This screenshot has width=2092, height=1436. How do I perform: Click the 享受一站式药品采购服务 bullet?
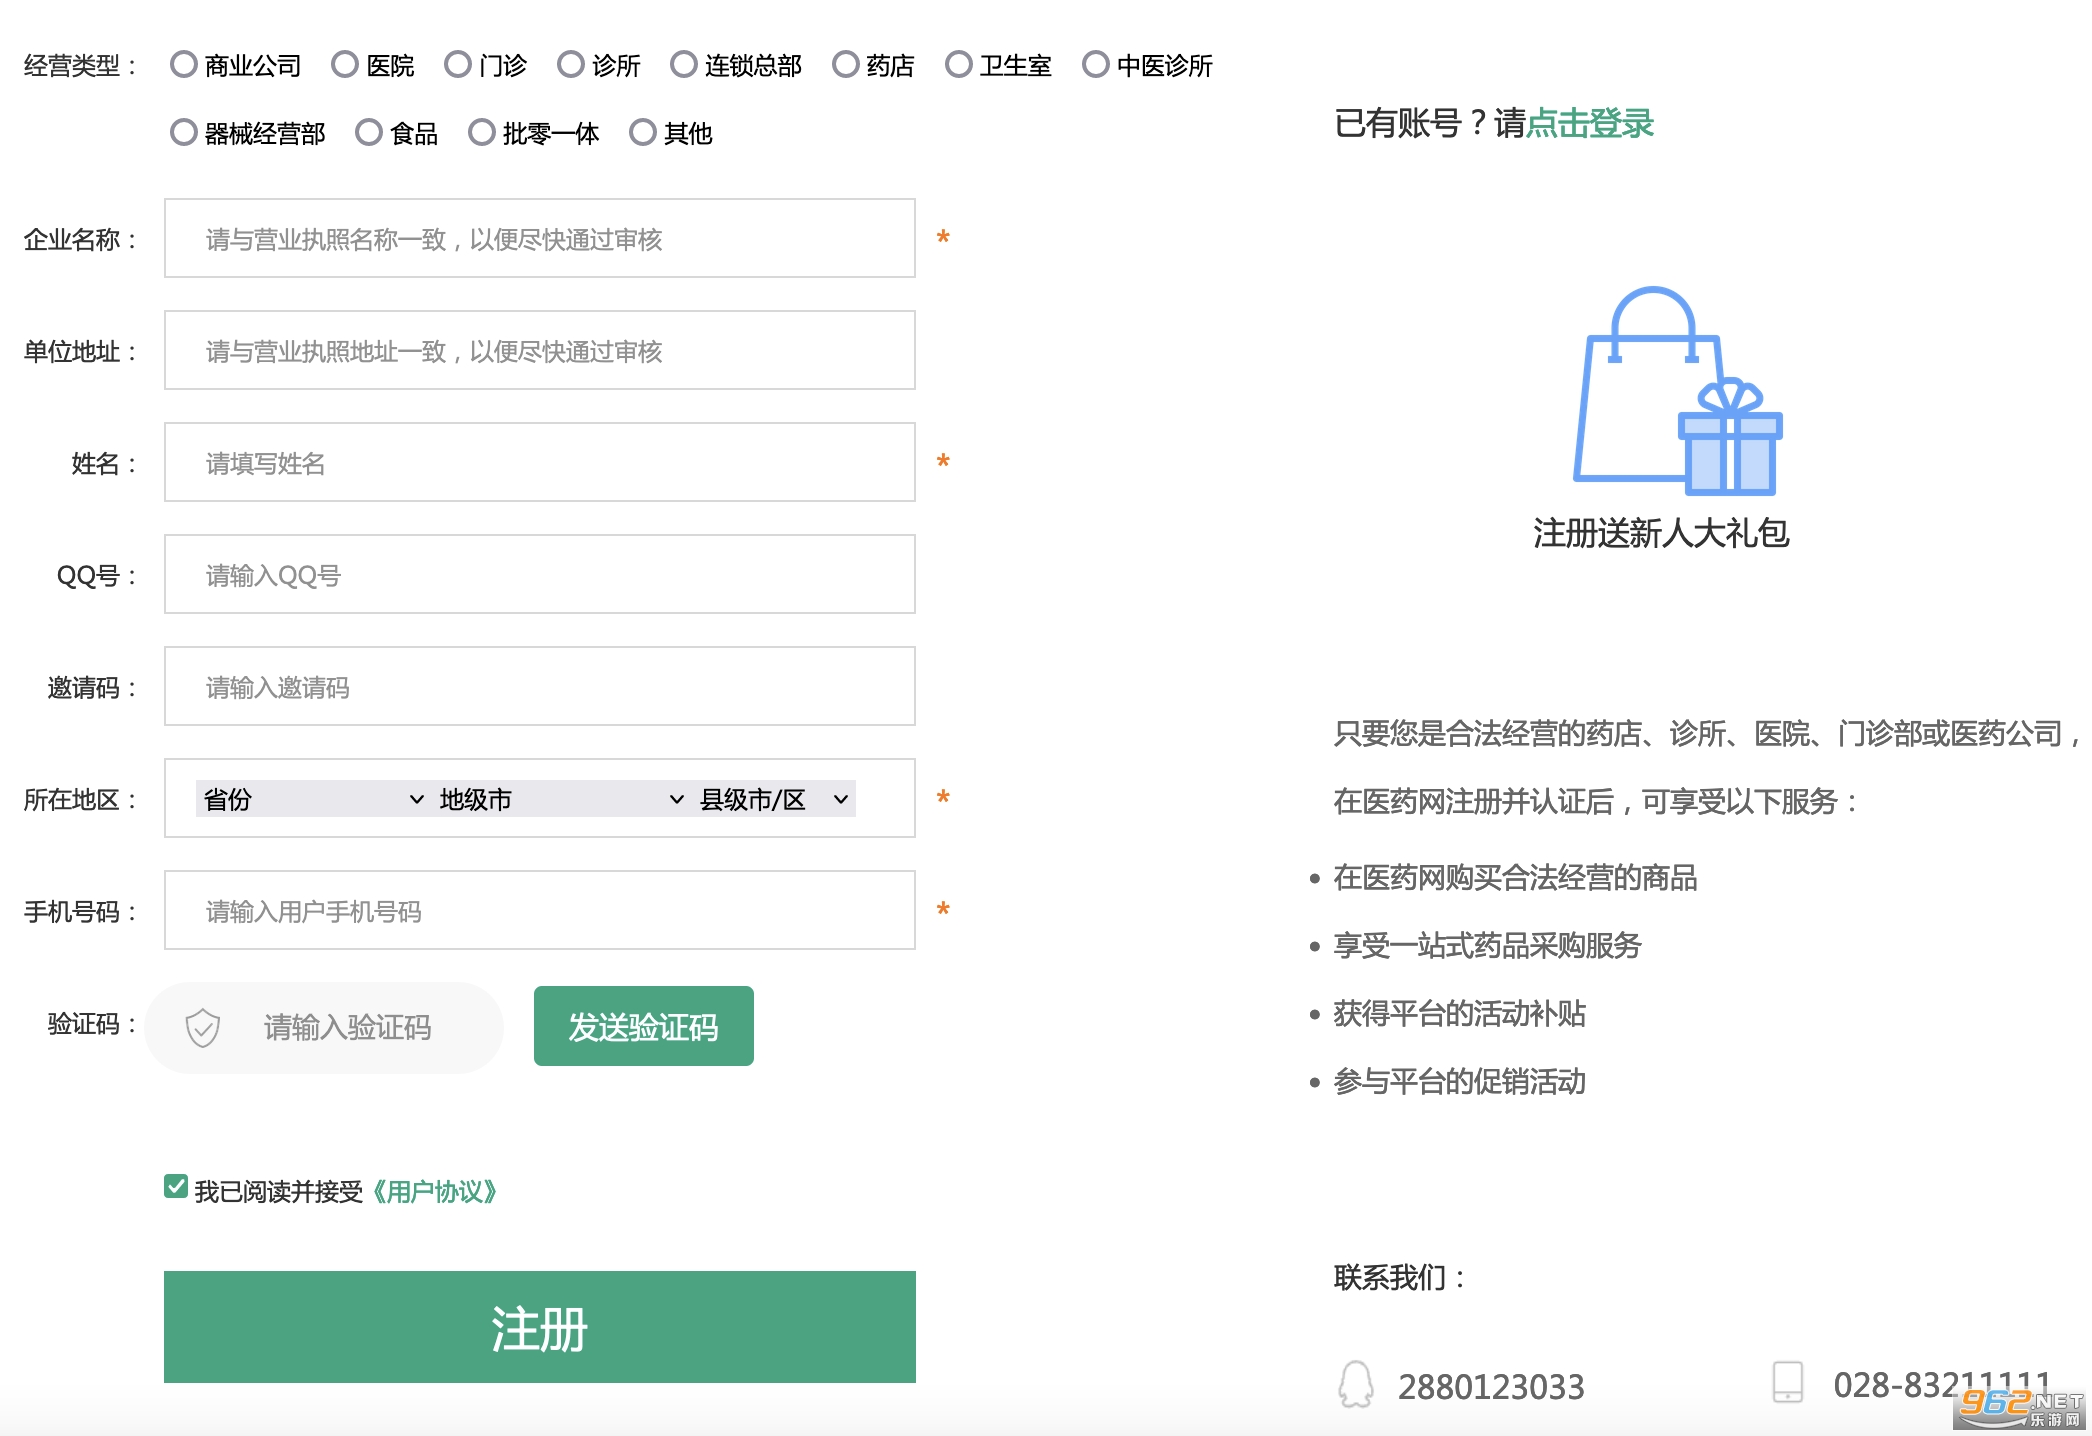pyautogui.click(x=1487, y=946)
